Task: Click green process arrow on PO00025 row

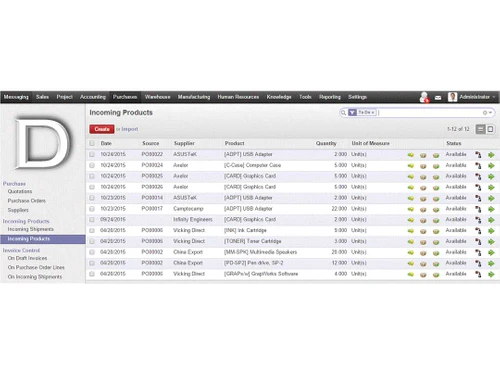Action: [491, 176]
